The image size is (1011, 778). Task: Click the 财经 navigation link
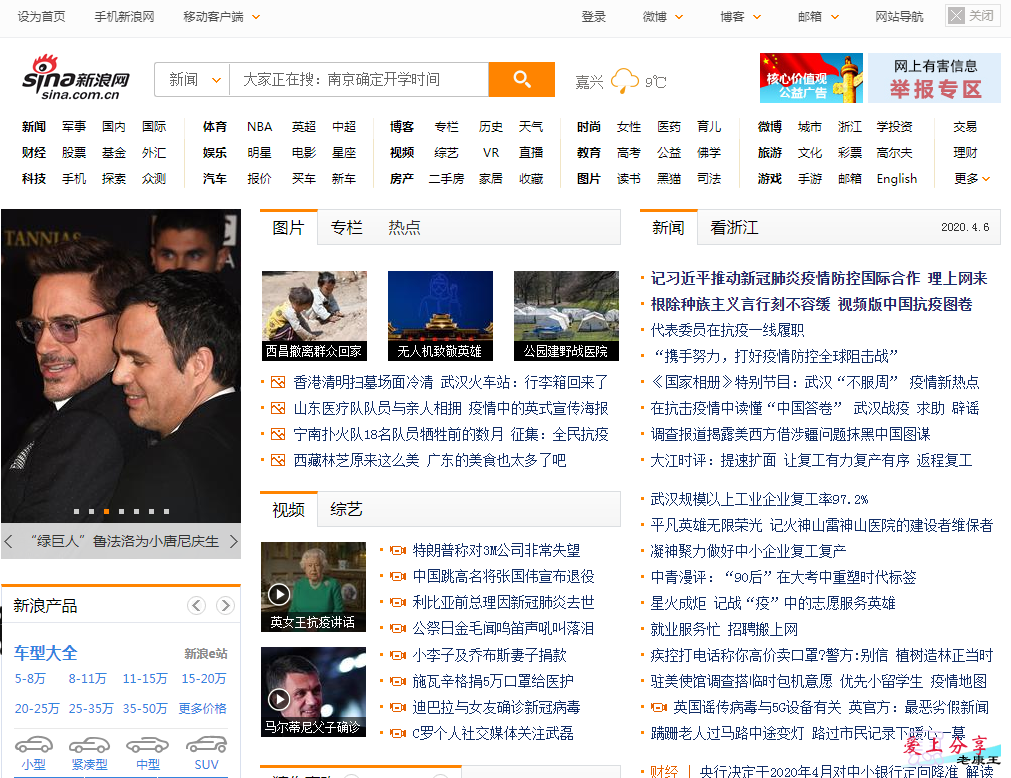tap(34, 153)
